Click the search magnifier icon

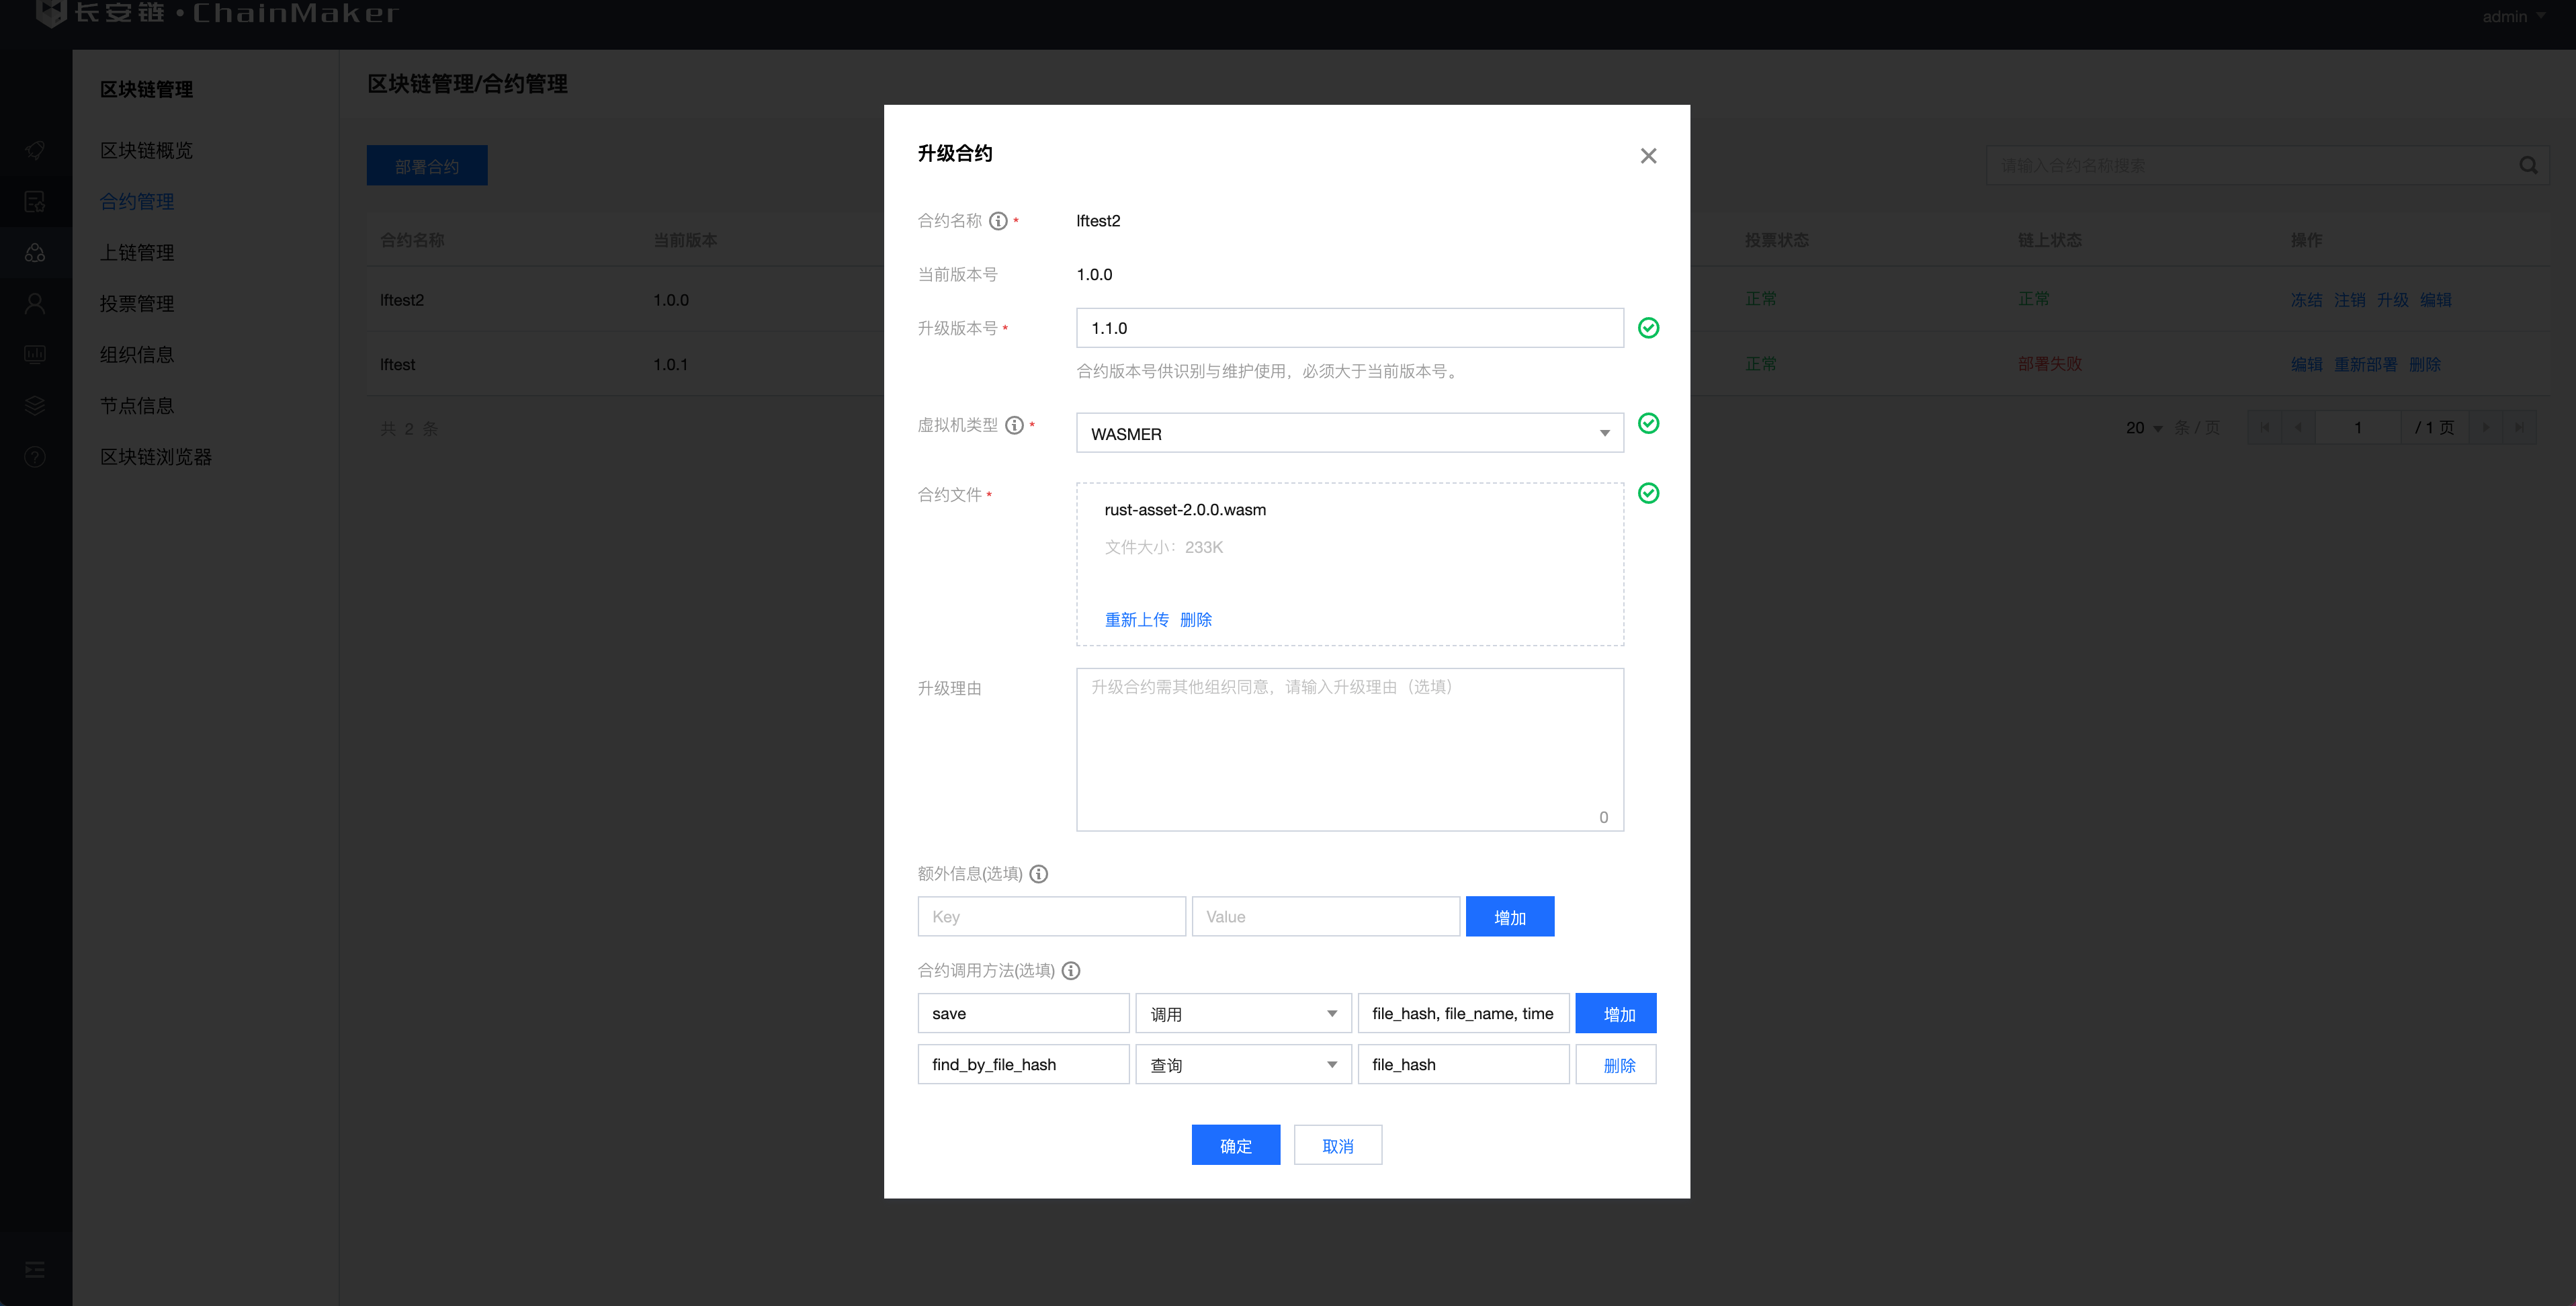click(2528, 166)
